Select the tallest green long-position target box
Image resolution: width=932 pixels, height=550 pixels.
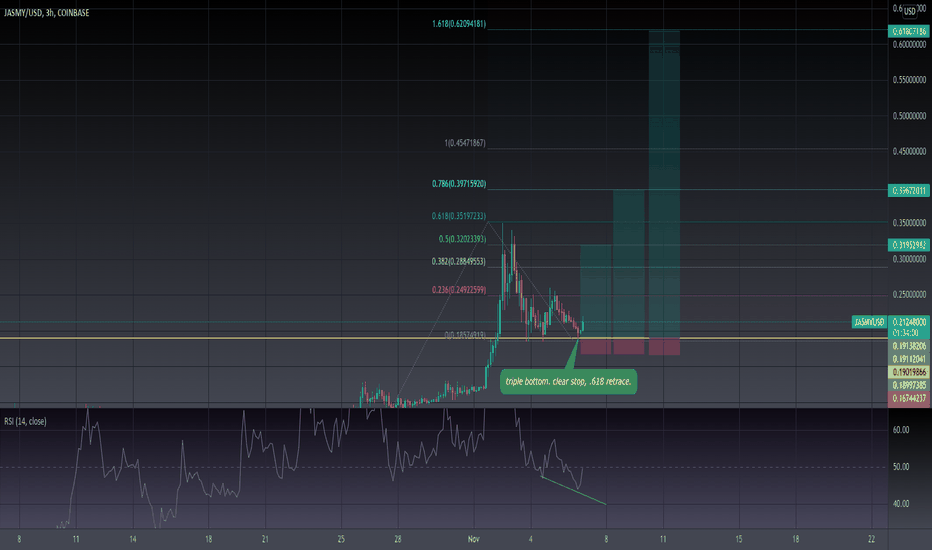[664, 184]
